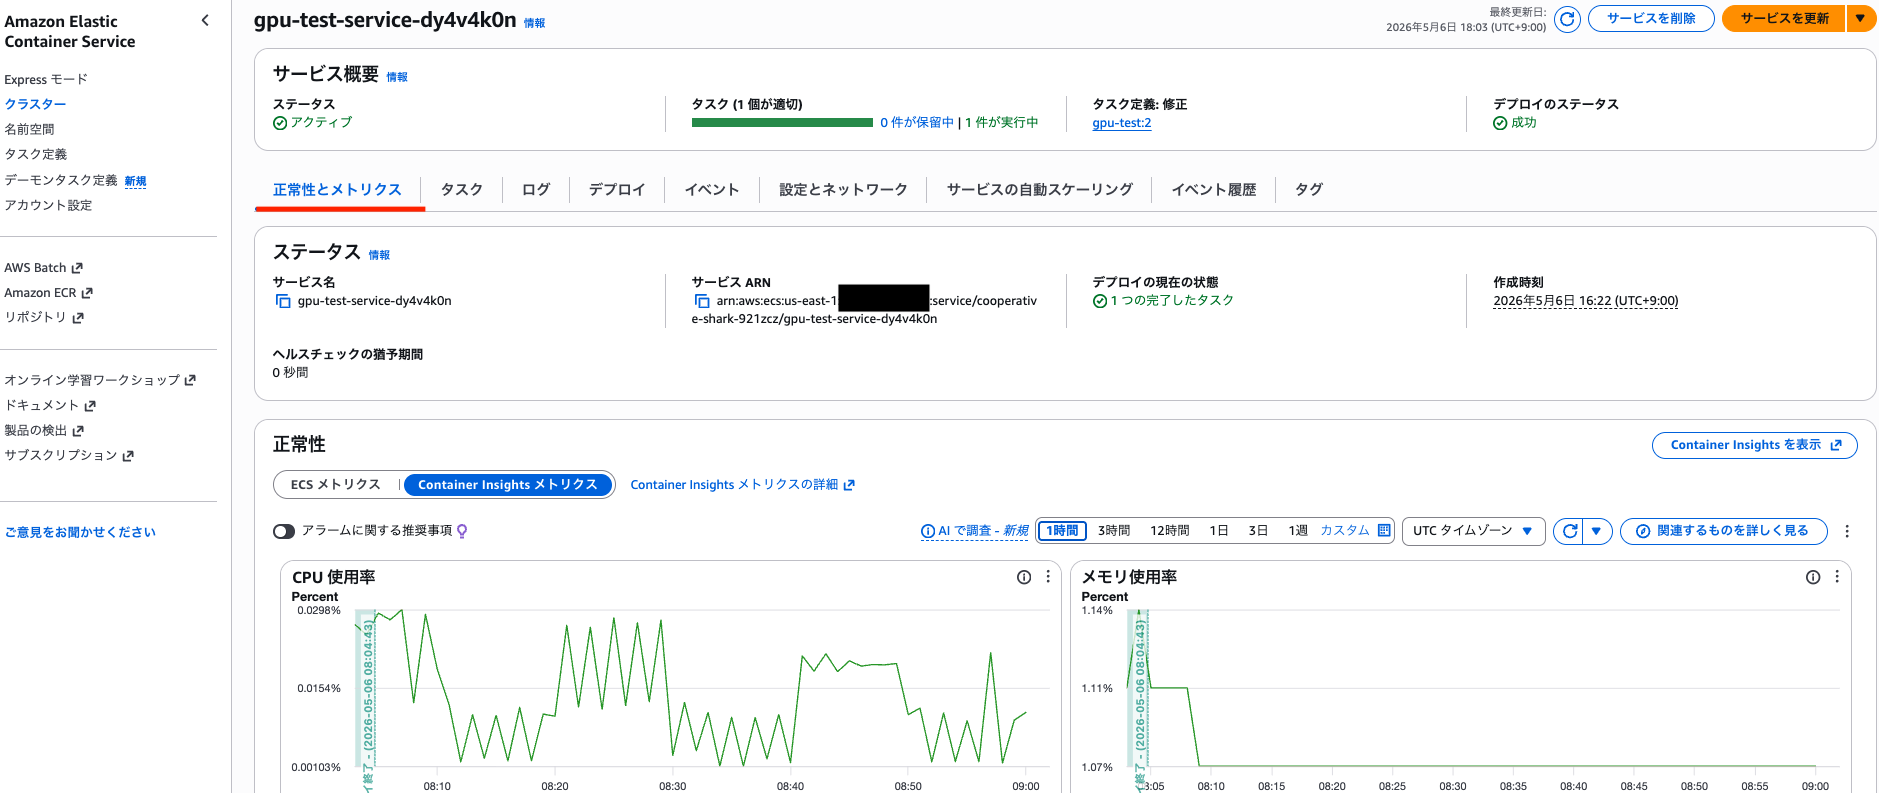Viewport: 1879px width, 793px height.
Task: Click the info icon on メモリ使用率 widget
Action: 1813,577
